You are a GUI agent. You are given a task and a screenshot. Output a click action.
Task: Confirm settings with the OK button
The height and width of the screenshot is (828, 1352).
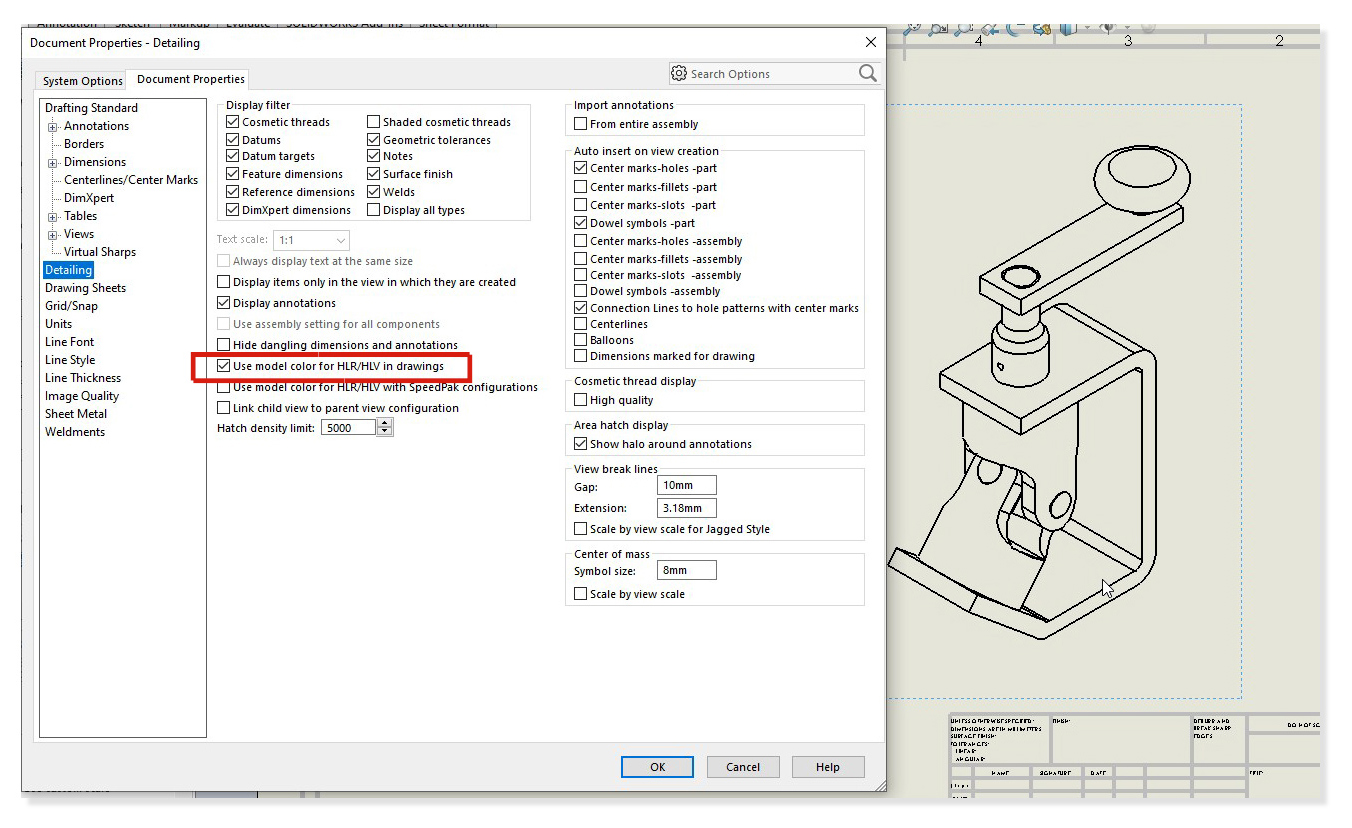click(657, 766)
